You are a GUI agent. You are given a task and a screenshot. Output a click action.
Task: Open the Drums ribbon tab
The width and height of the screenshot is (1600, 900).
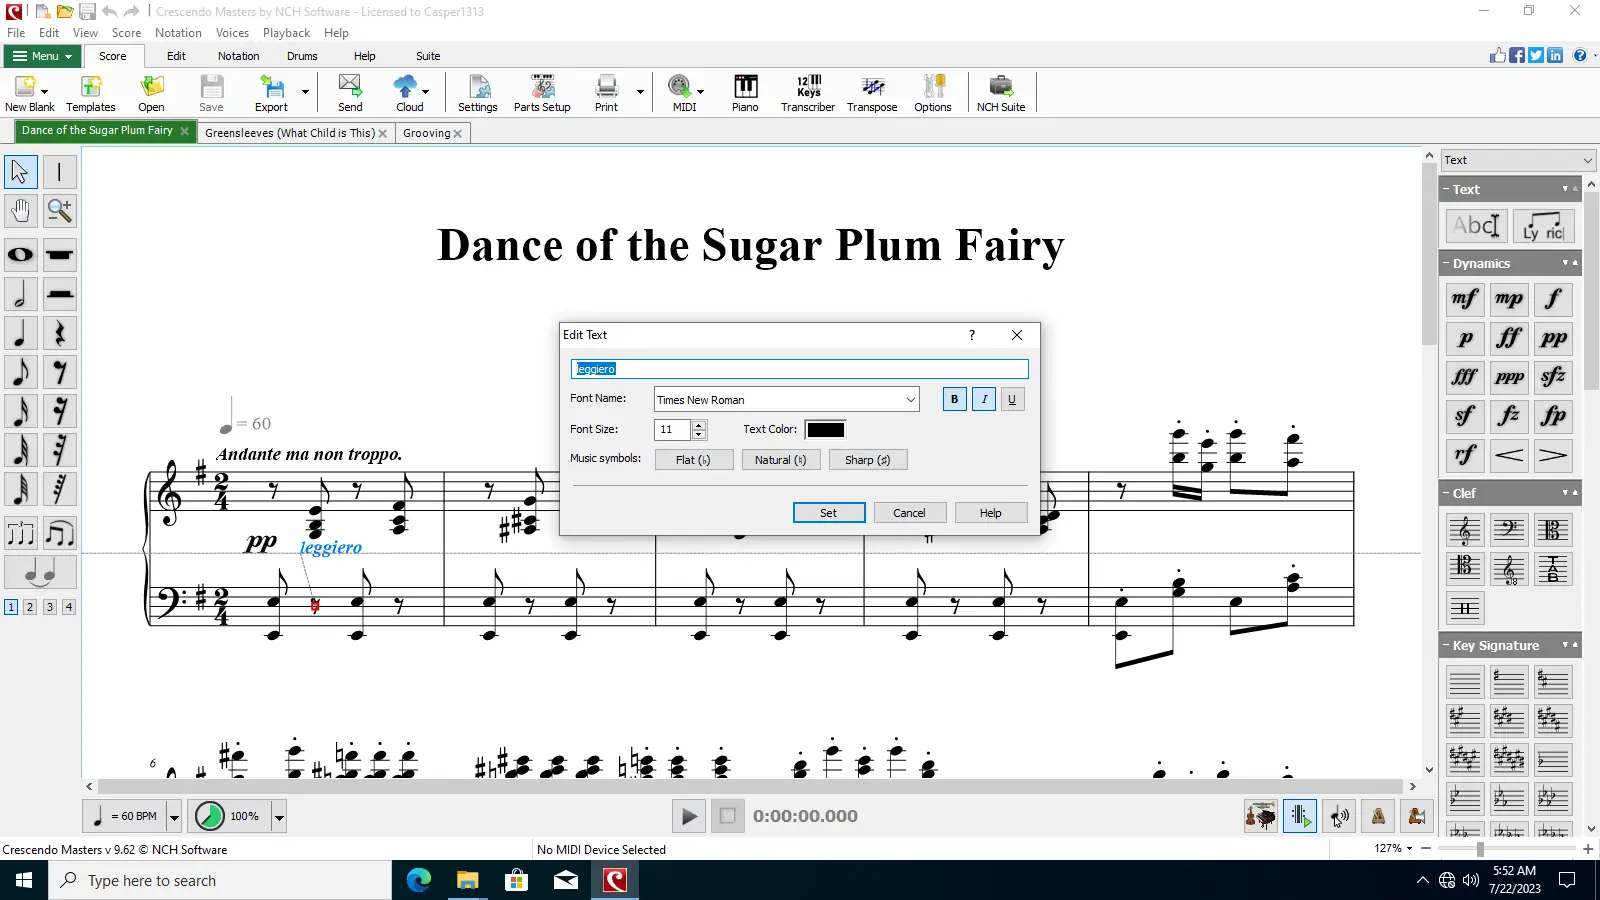click(x=302, y=56)
